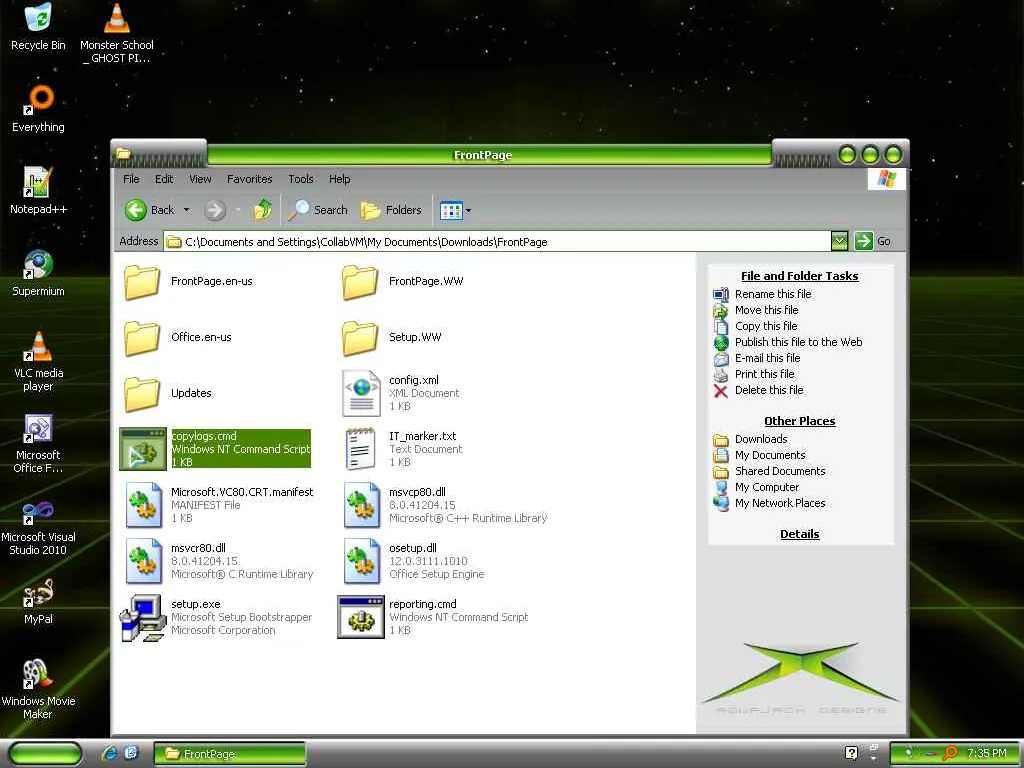Click Rename this file
This screenshot has width=1024, height=768.
pyautogui.click(x=773, y=294)
